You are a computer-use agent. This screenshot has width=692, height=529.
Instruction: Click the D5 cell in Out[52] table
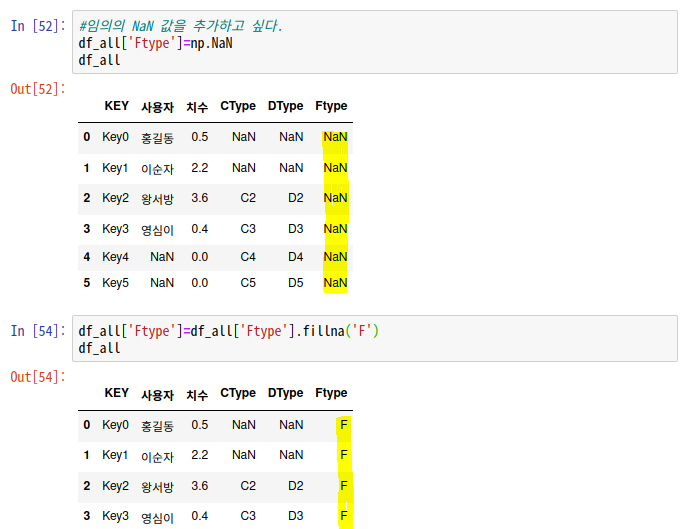[296, 283]
